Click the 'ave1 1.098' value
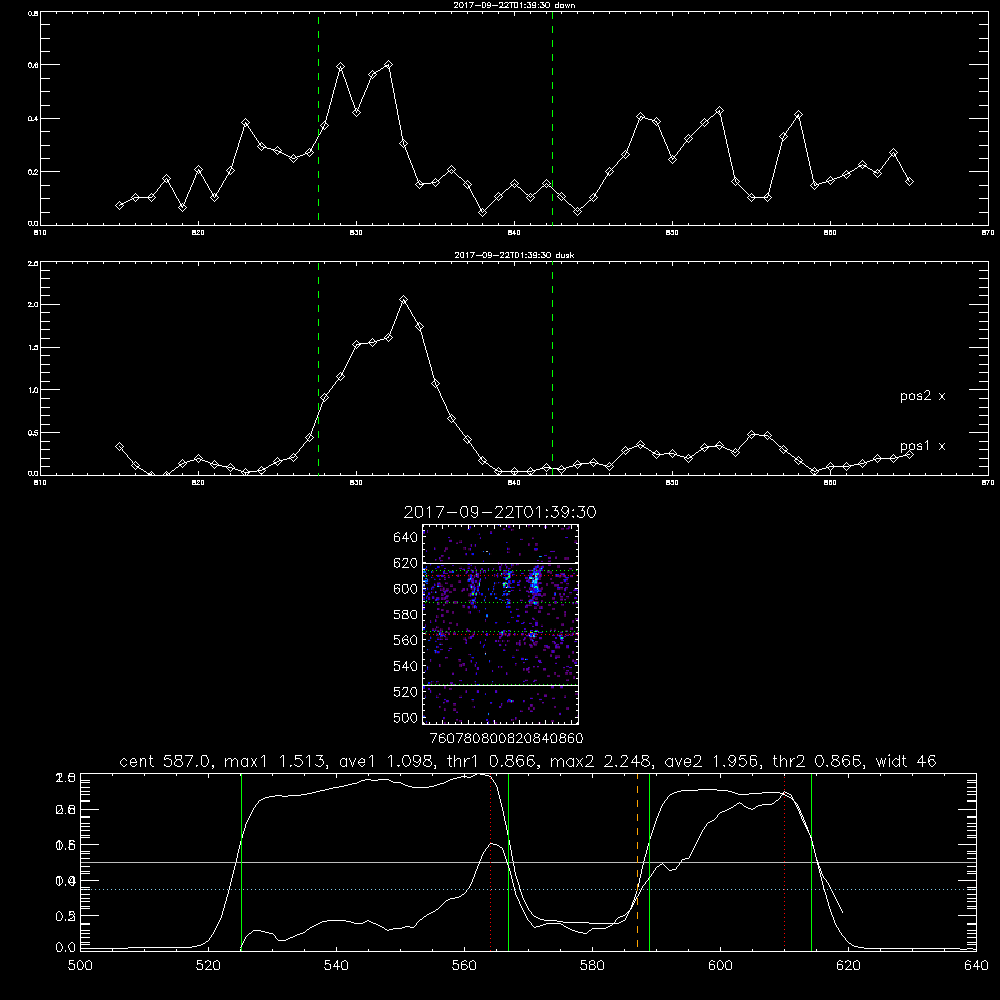This screenshot has width=1000, height=1000. point(388,761)
